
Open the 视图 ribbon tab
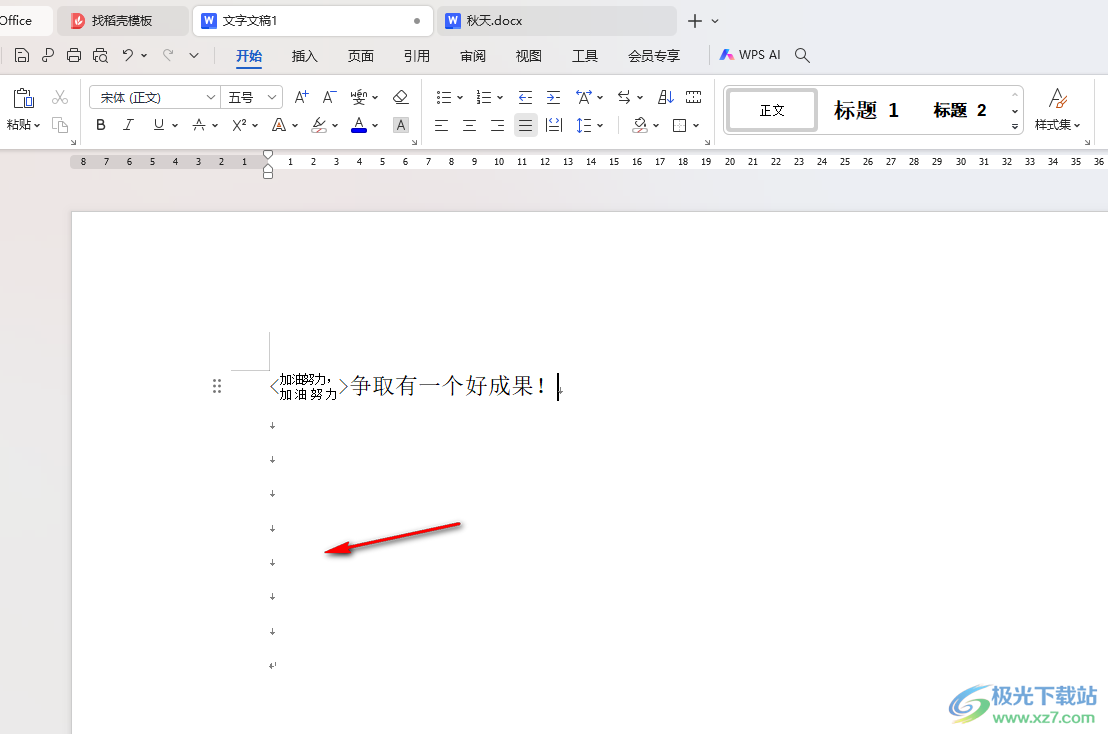529,56
